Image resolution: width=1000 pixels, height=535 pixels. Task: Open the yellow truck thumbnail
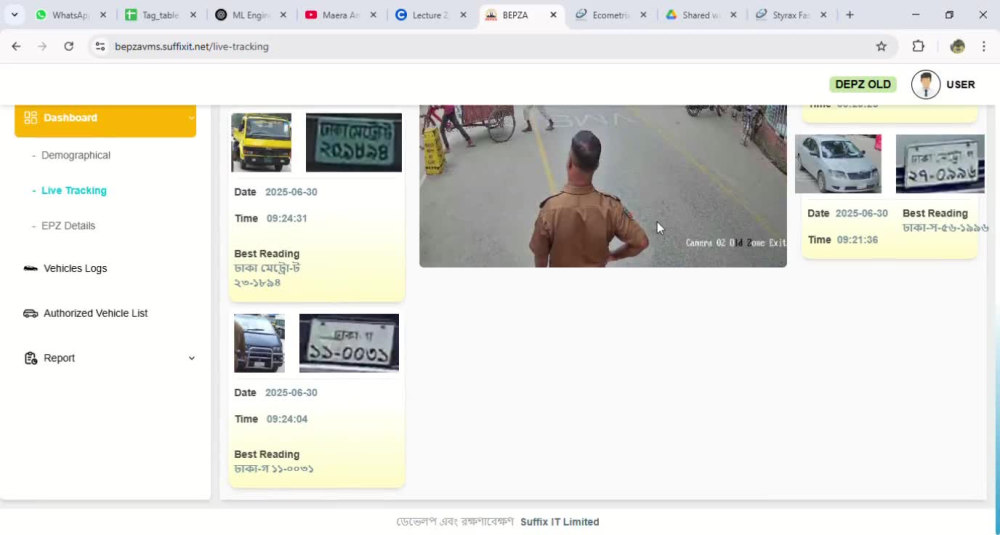[261, 142]
